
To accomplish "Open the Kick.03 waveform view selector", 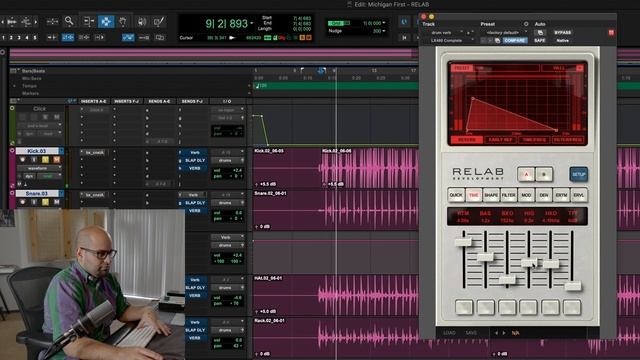I will [39, 168].
